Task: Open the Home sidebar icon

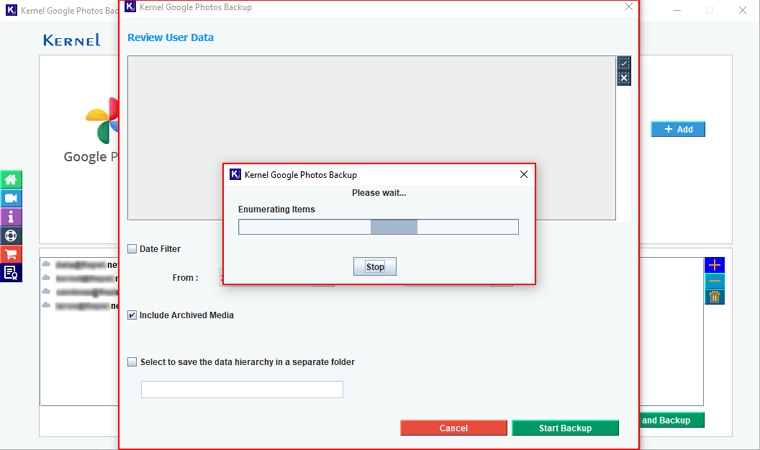Action: (x=11, y=180)
